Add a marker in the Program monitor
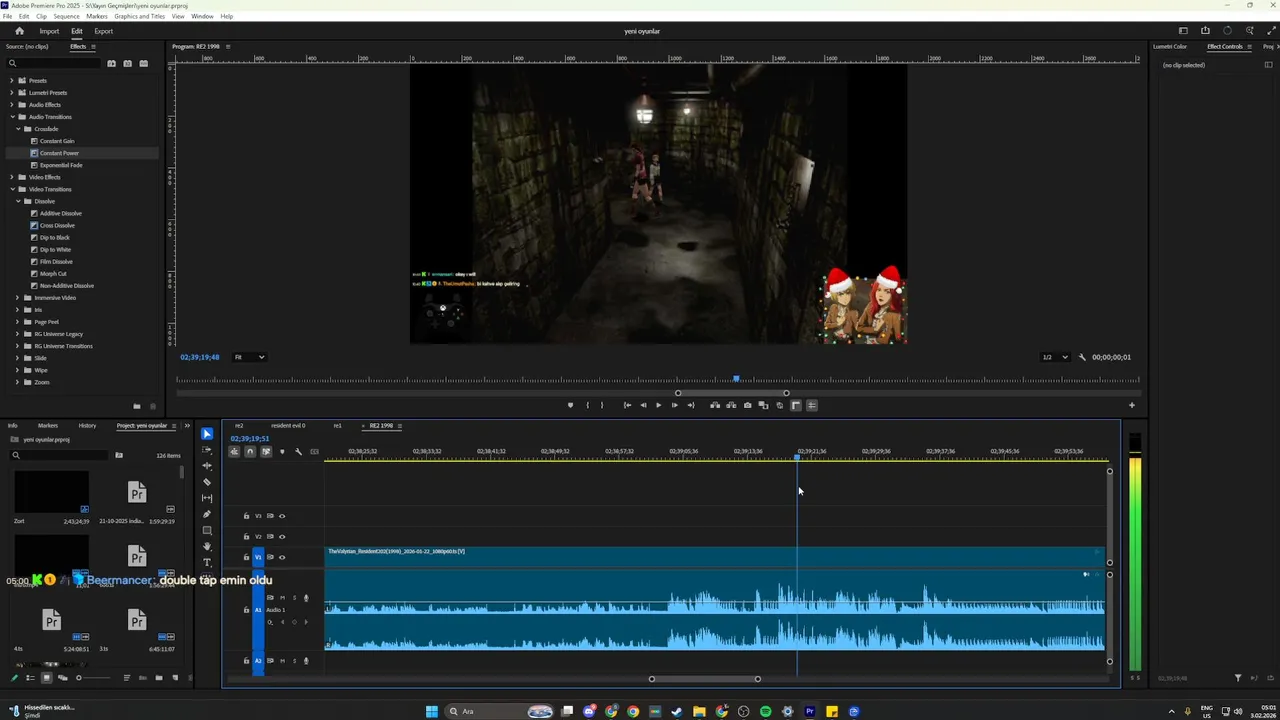Screen dimensions: 1280x720 point(570,405)
